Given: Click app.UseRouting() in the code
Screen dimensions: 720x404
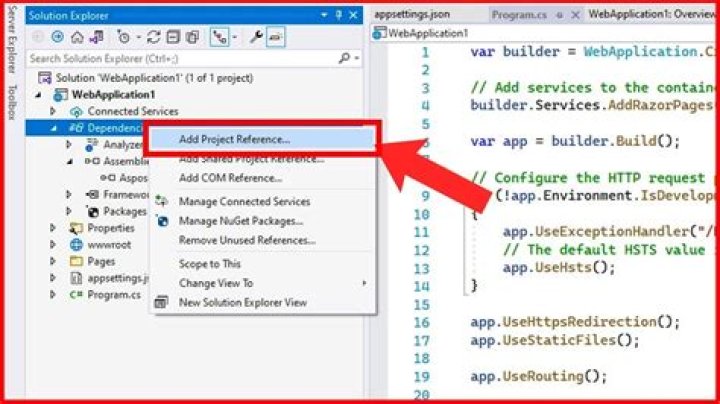Looking at the screenshot, I should pos(539,376).
